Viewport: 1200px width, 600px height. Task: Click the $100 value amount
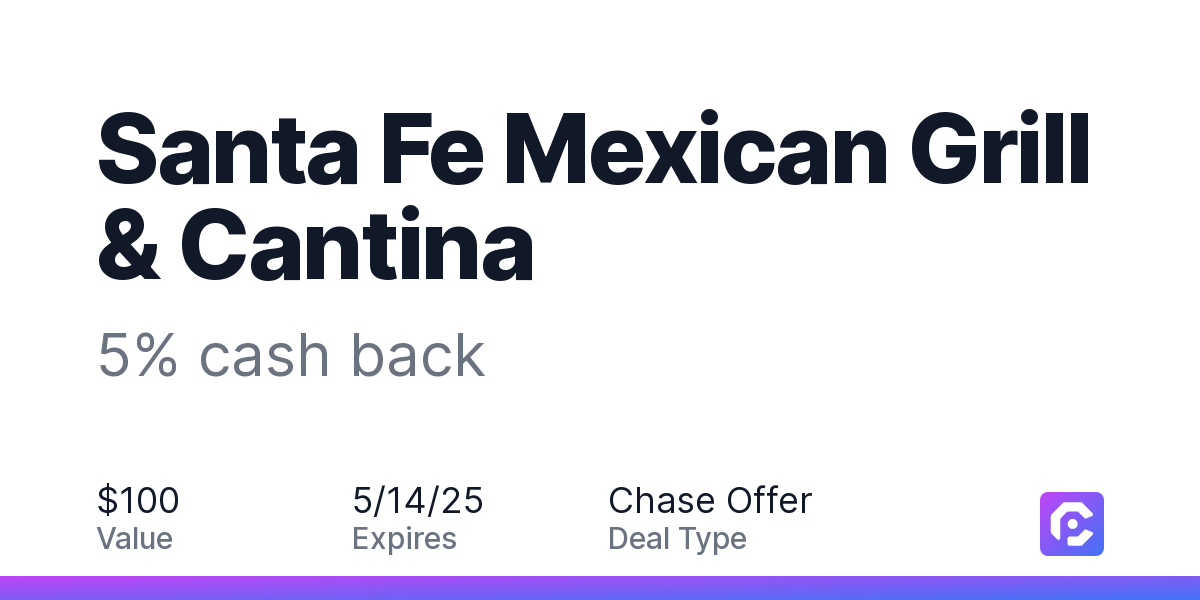pos(138,500)
